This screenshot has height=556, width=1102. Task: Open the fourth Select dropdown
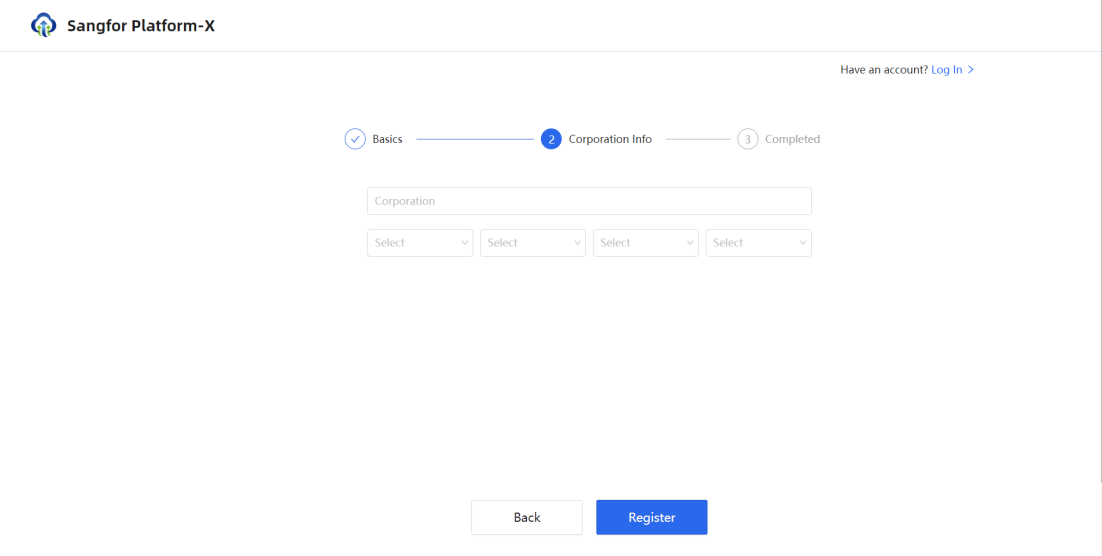click(758, 243)
